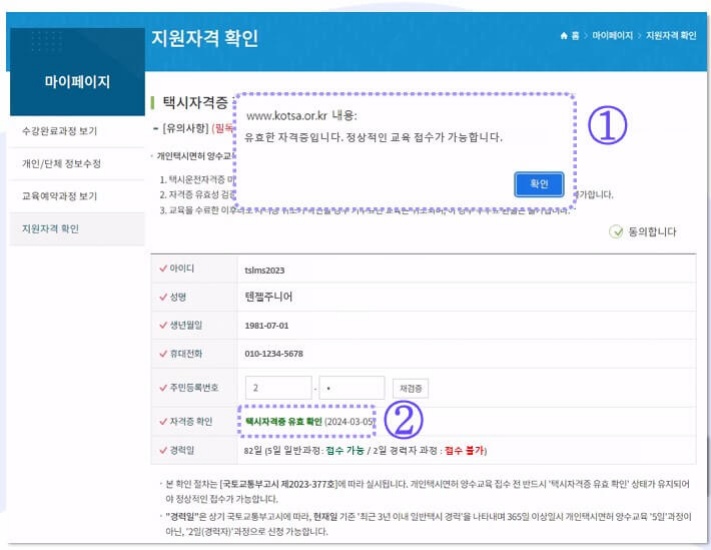711x550 pixels.
Task: Click the red 접수 불가 text
Action: coord(464,450)
